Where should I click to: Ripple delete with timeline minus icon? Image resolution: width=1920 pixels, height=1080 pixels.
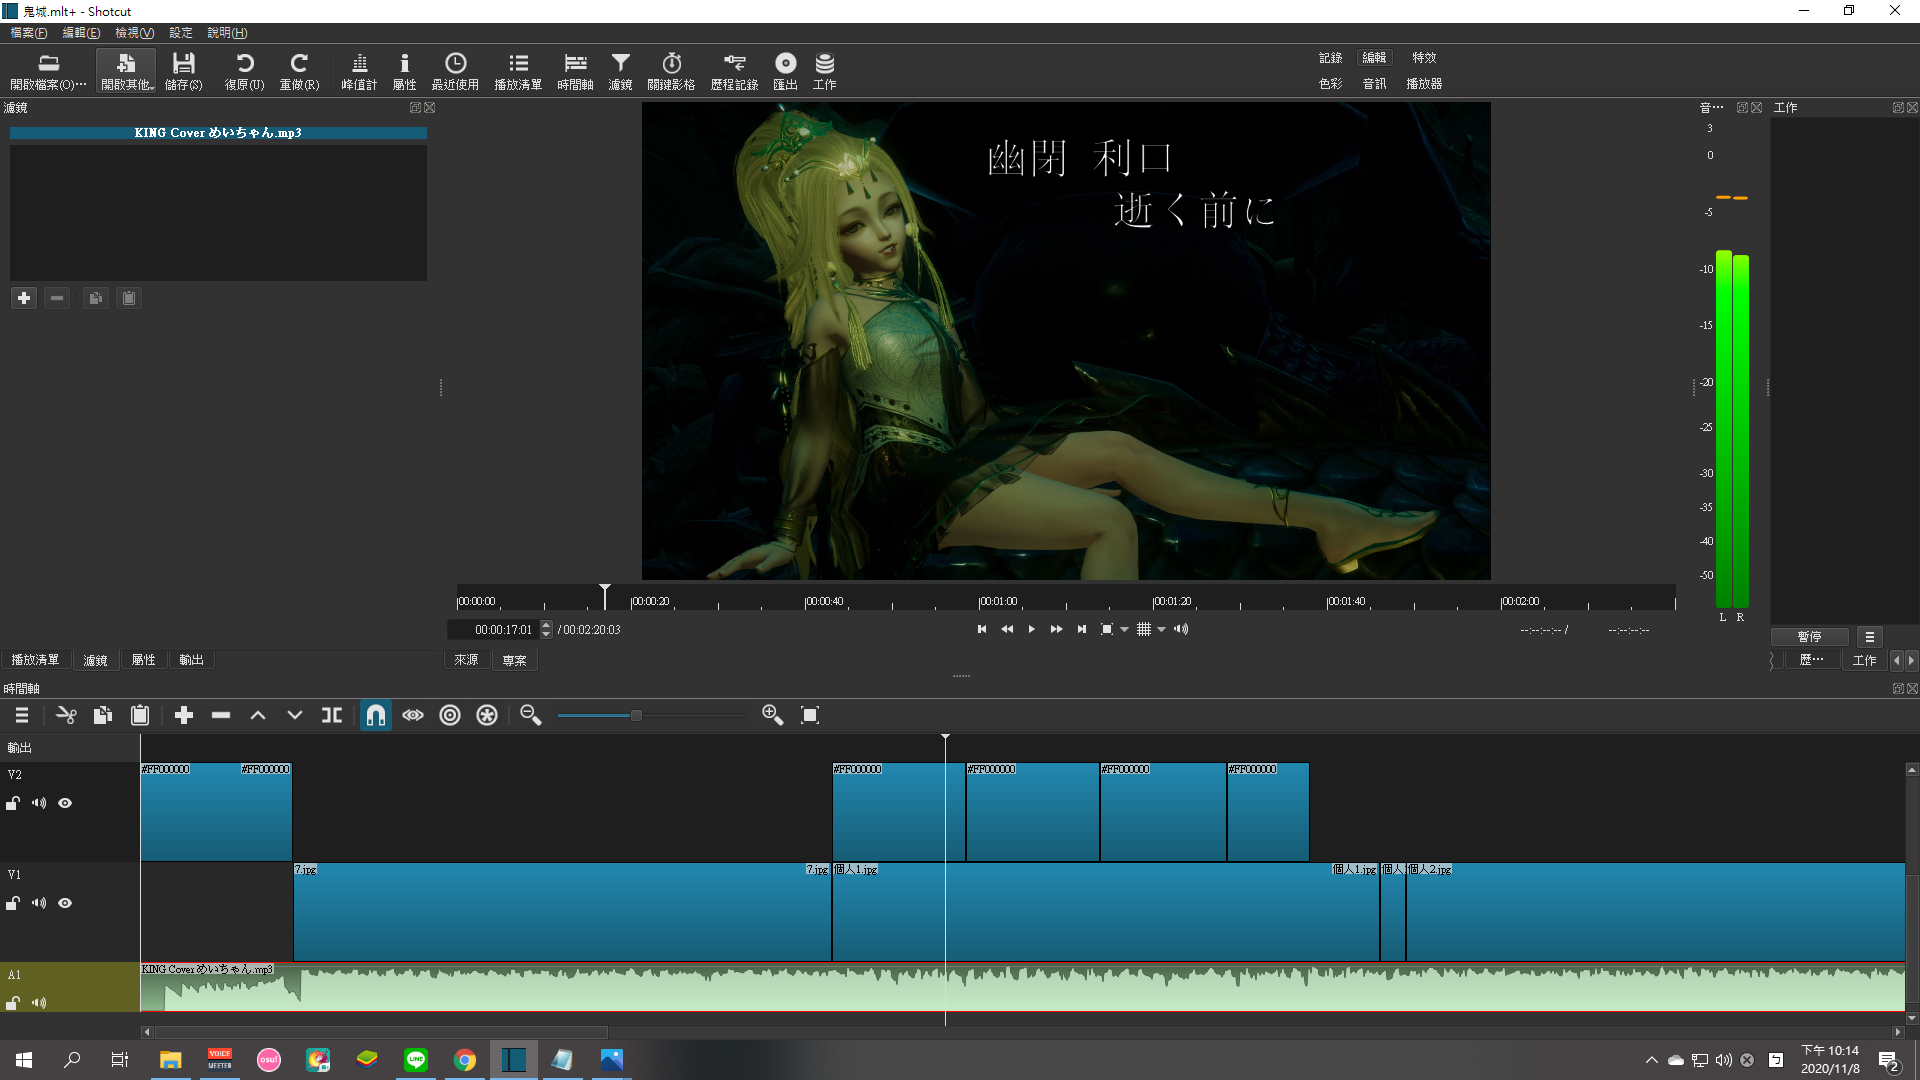click(221, 715)
